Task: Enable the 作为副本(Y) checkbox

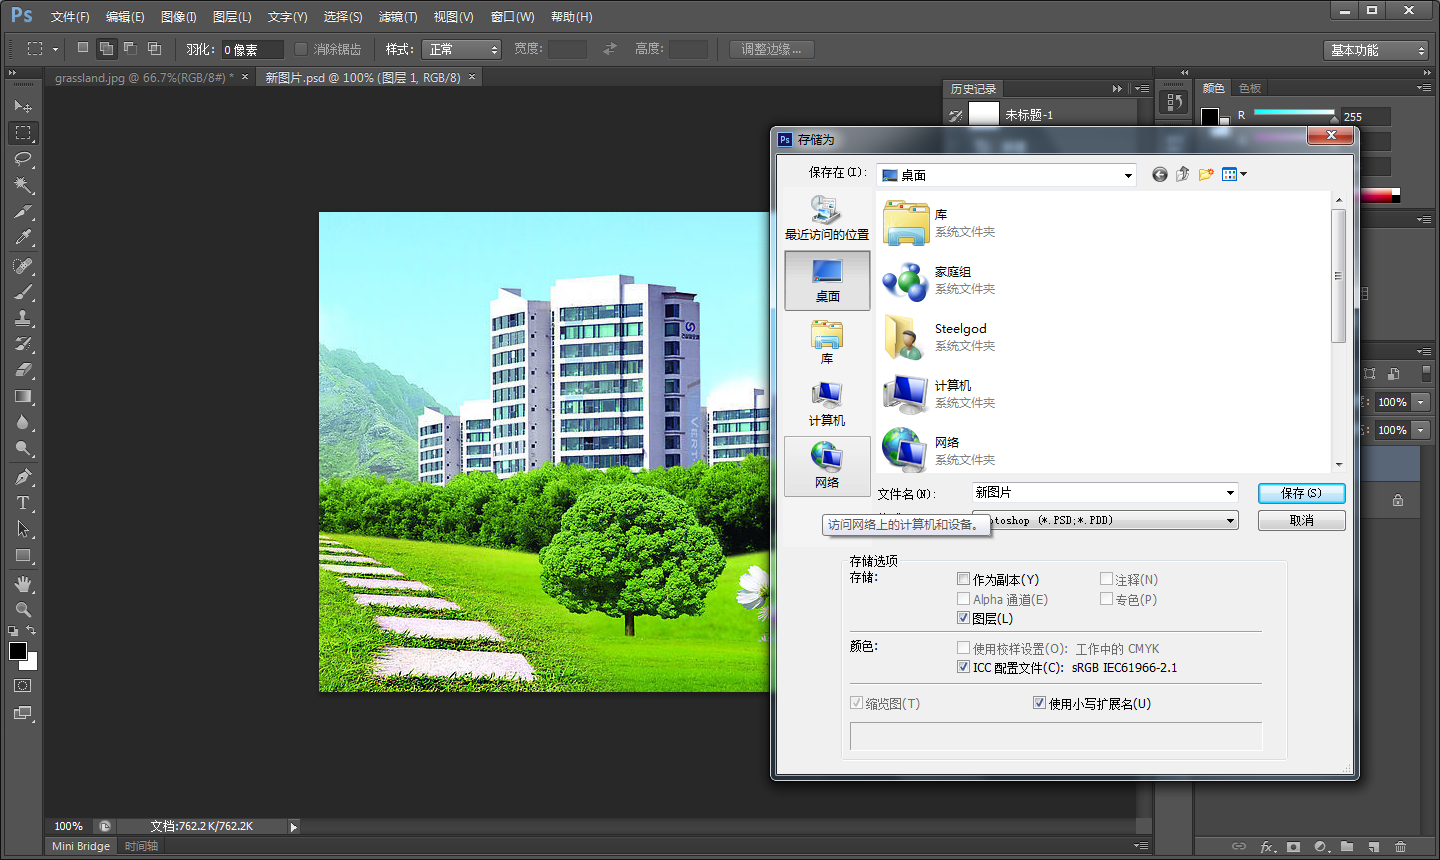Action: (963, 579)
